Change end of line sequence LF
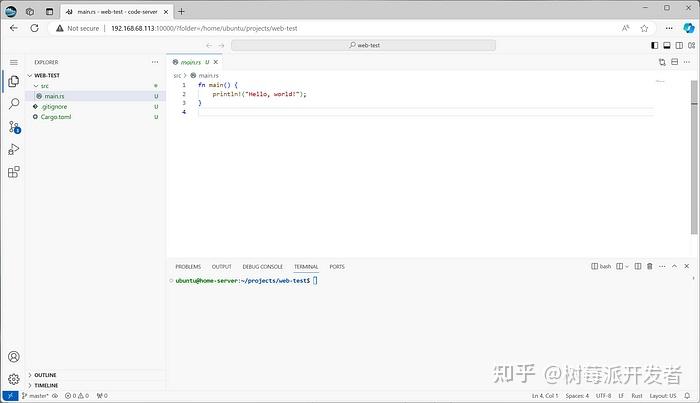This screenshot has height=403, width=700. click(621, 395)
